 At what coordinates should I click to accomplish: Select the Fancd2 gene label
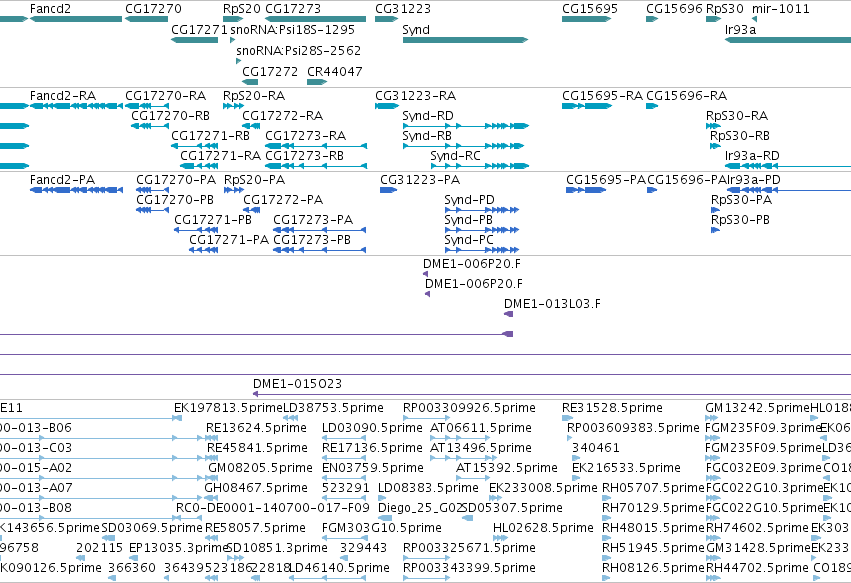pos(50,9)
